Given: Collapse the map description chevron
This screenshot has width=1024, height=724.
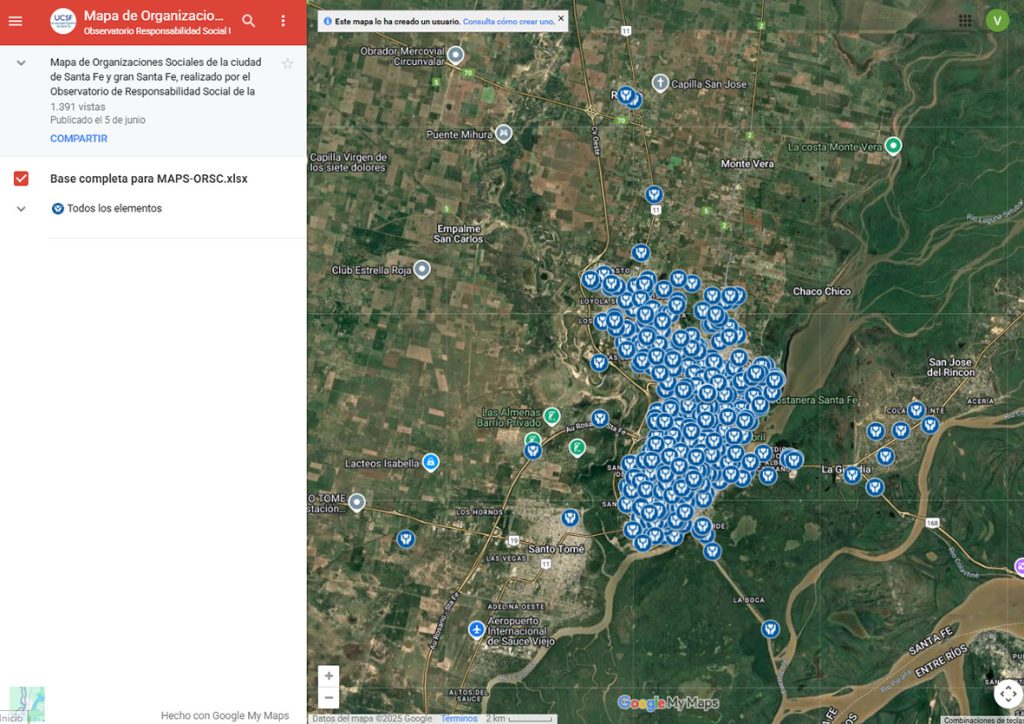Looking at the screenshot, I should click(x=21, y=63).
